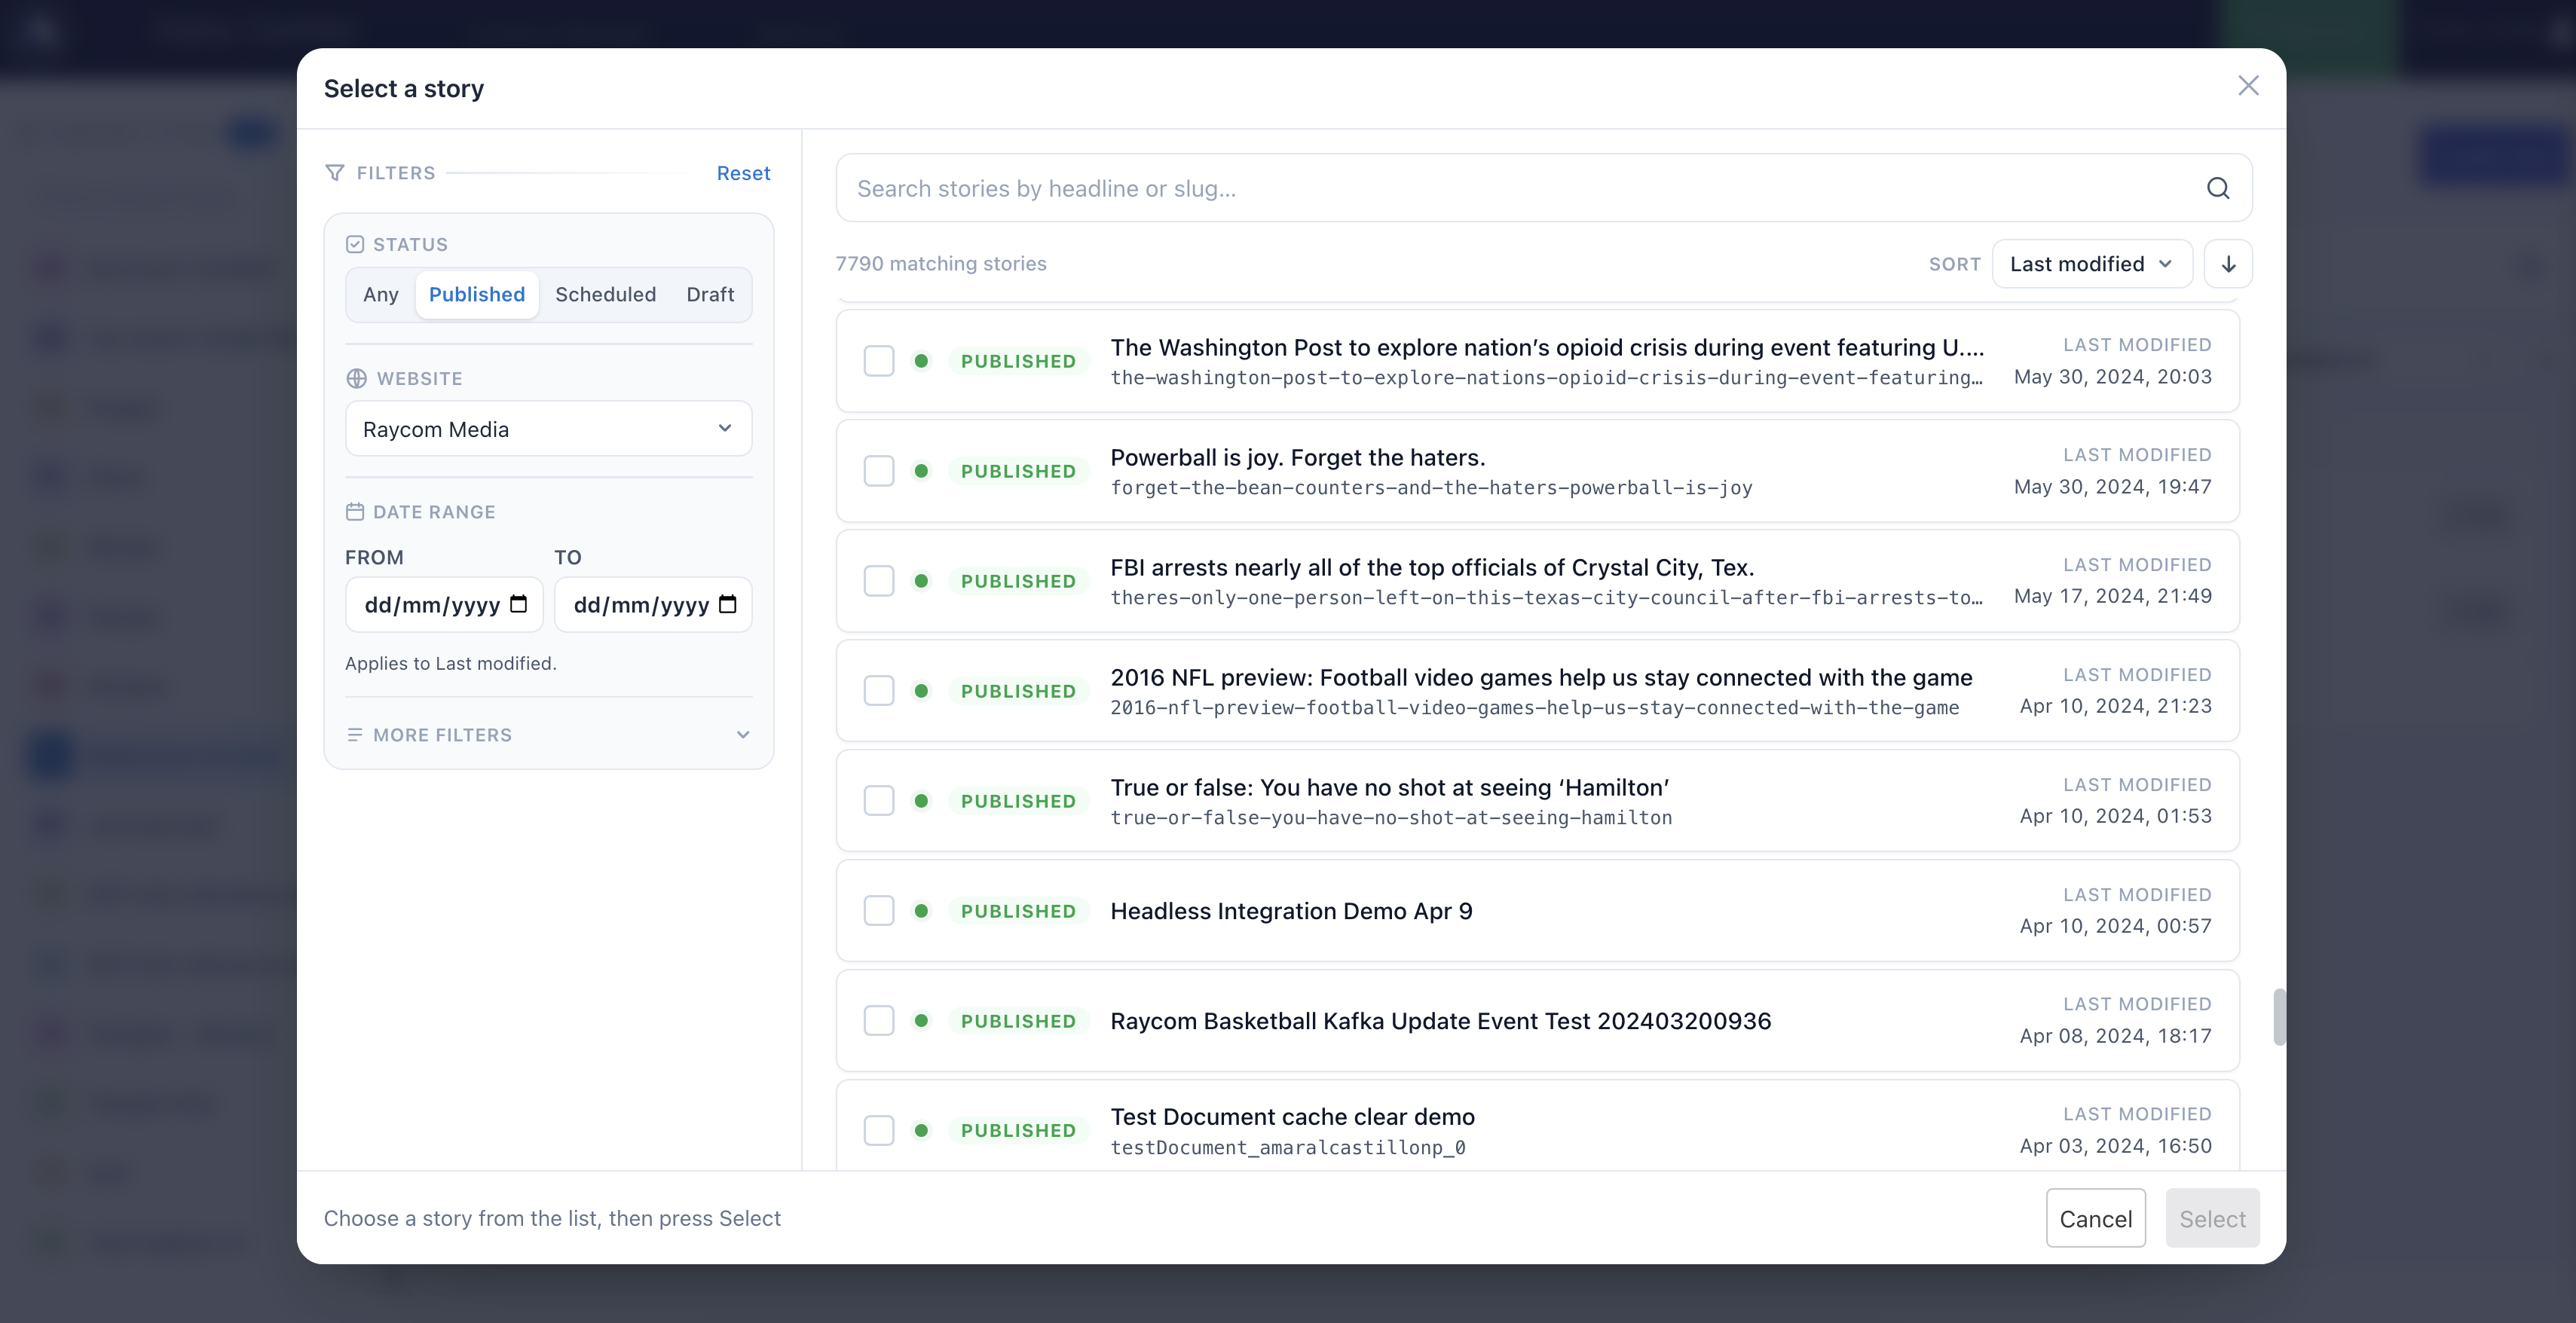
Task: Click the Reset filters link
Action: (x=743, y=173)
